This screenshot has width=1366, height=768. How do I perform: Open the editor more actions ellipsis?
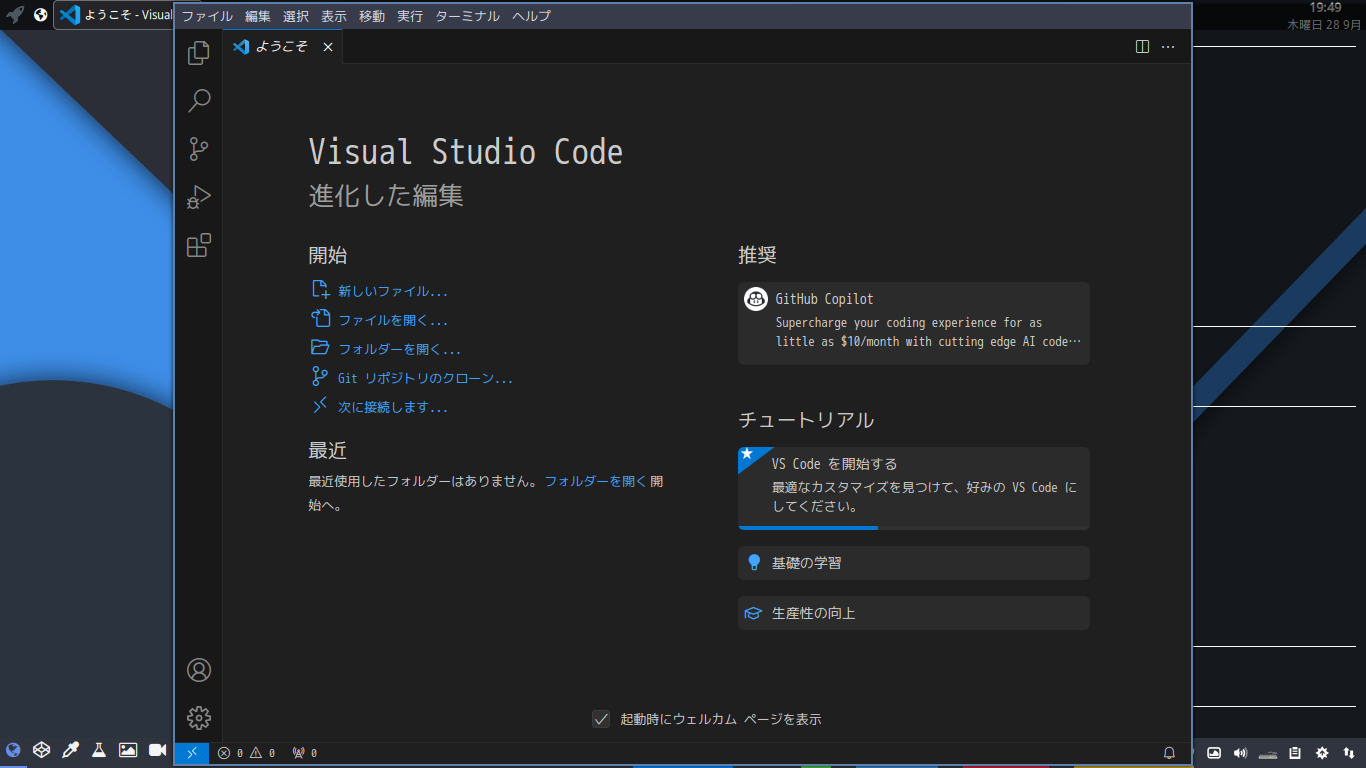pyautogui.click(x=1168, y=47)
